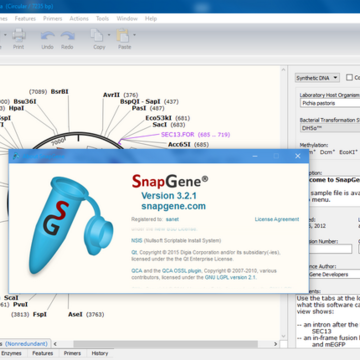The height and width of the screenshot is (360, 360).
Task: Click the horizontal scrollbar right arrow
Action: [x=275, y=344]
